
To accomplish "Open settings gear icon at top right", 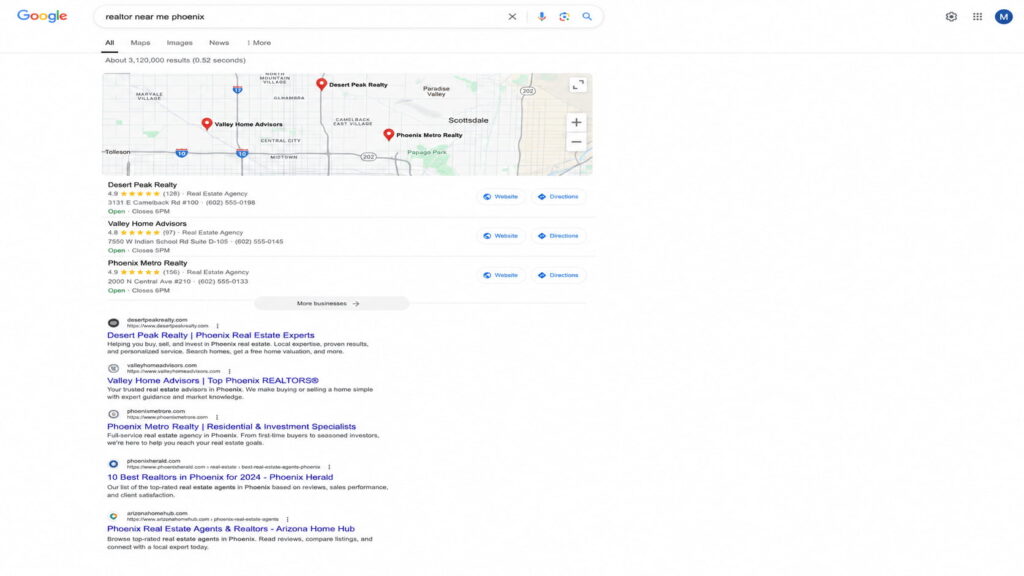I will tap(951, 17).
